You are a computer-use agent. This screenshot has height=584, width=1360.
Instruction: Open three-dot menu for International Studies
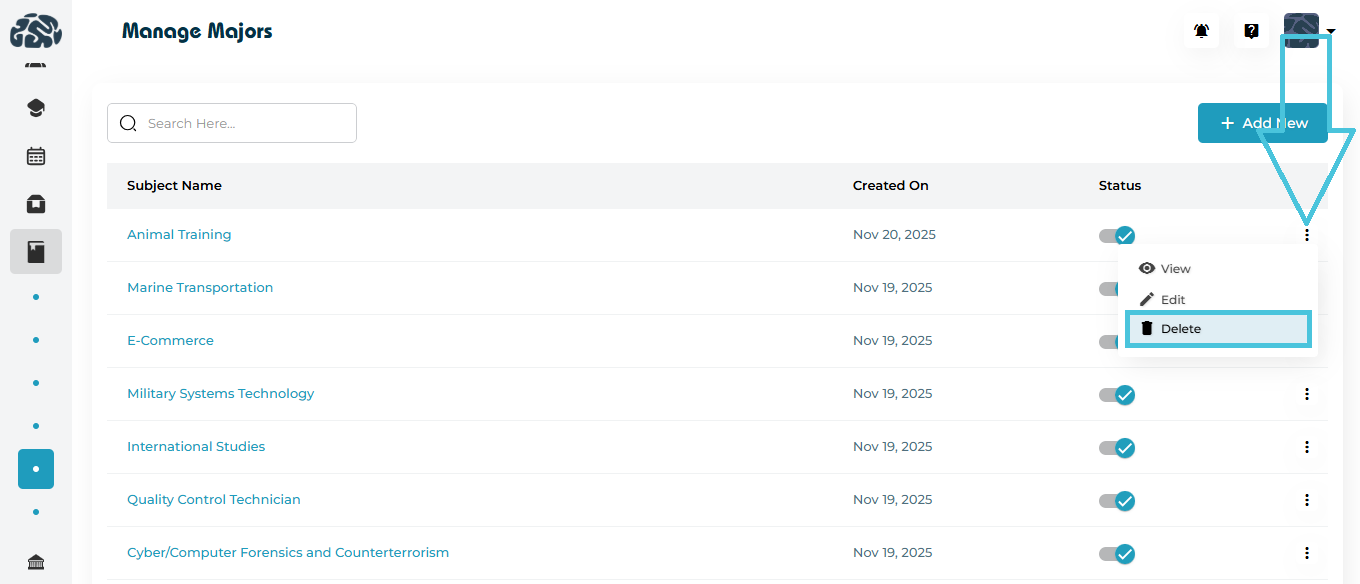pyautogui.click(x=1306, y=447)
